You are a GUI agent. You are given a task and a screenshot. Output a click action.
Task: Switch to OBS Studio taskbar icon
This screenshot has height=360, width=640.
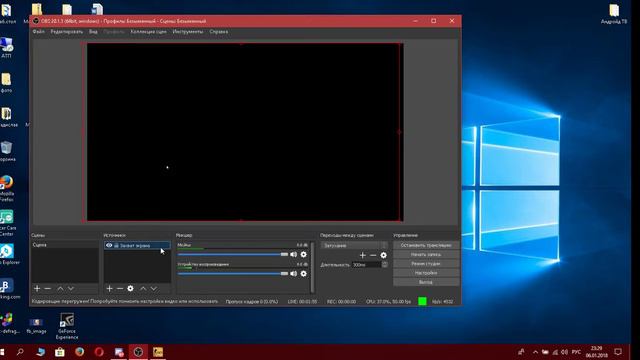(138, 352)
